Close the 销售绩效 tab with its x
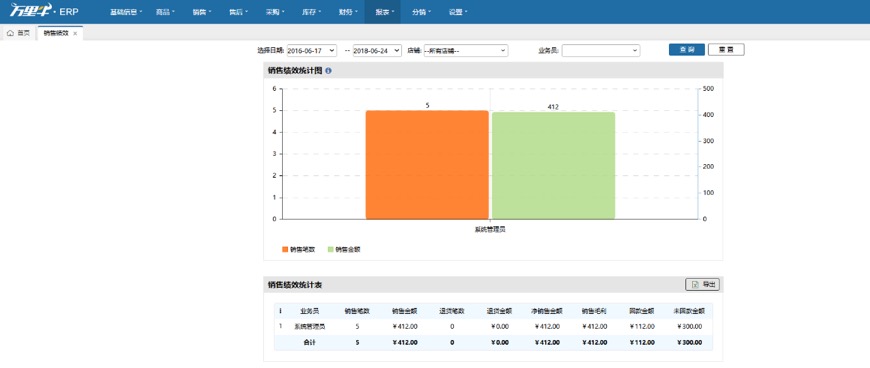Image resolution: width=870 pixels, height=368 pixels. (75, 33)
